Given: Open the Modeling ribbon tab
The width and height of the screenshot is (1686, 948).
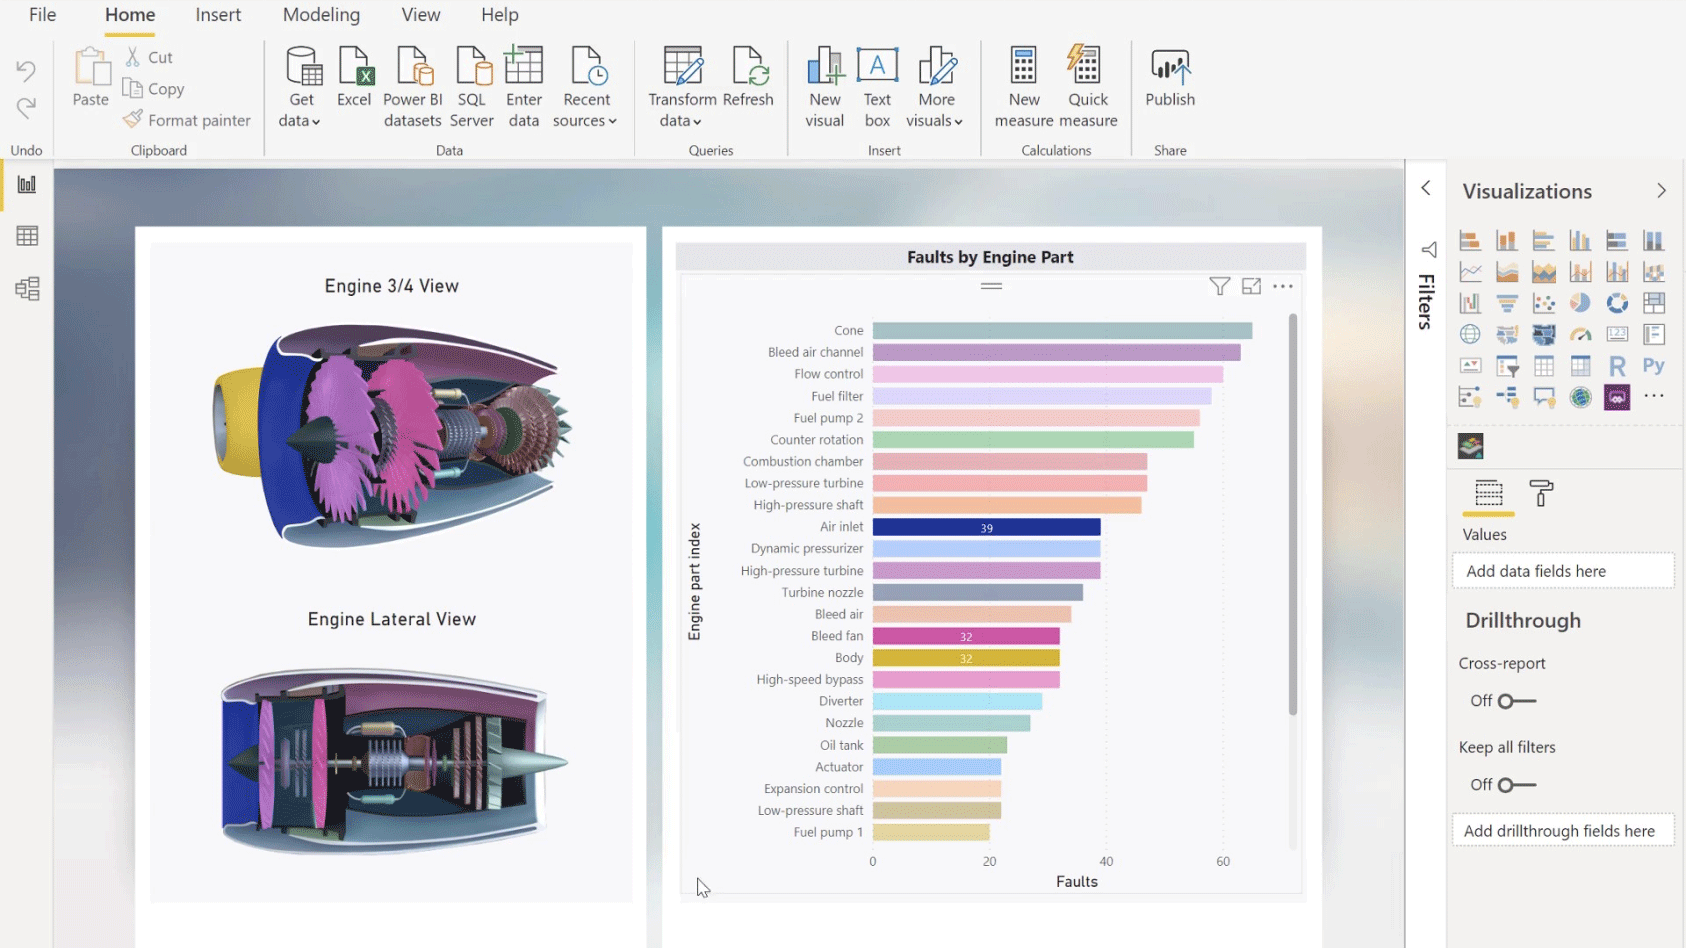Looking at the screenshot, I should (321, 15).
